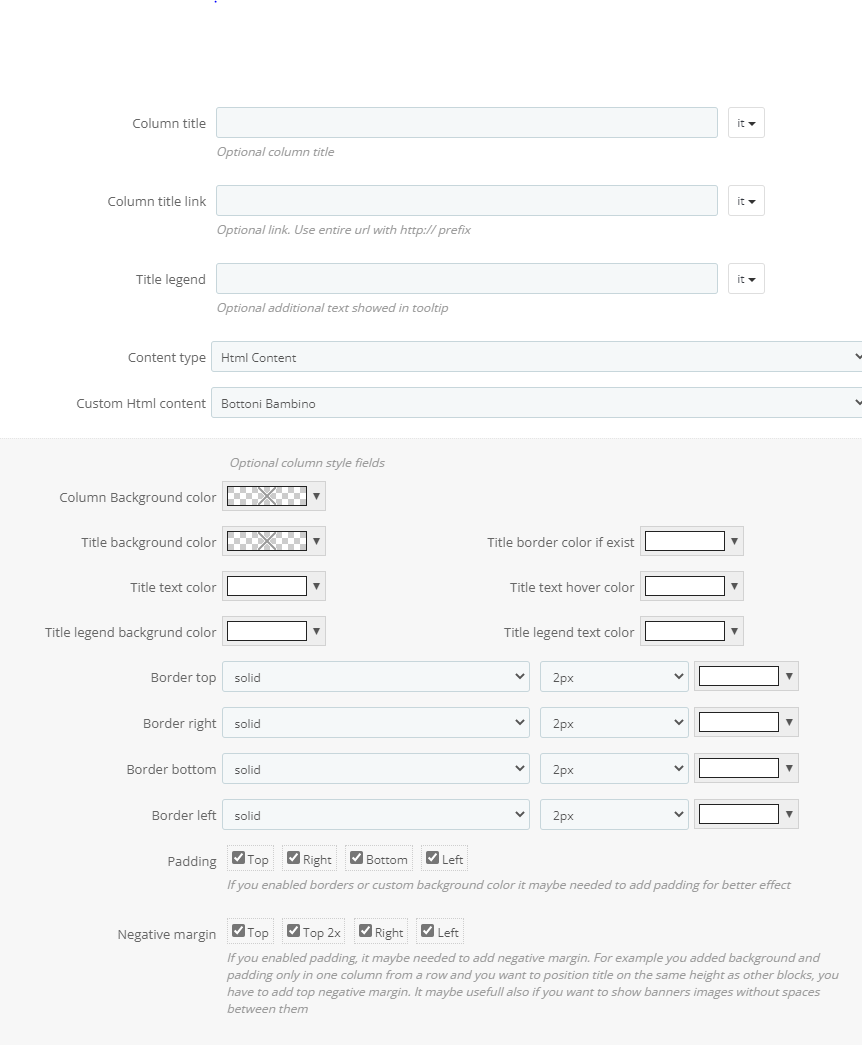Screen dimensions: 862x1045
Task: Disable Negative margin Top 2x checkbox
Action: click(x=293, y=931)
